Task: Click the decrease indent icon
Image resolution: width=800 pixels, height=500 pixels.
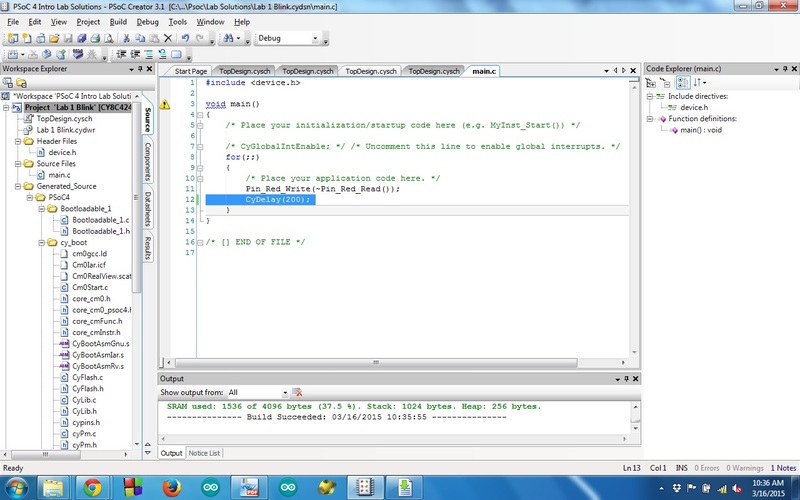Action: pyautogui.click(x=121, y=54)
